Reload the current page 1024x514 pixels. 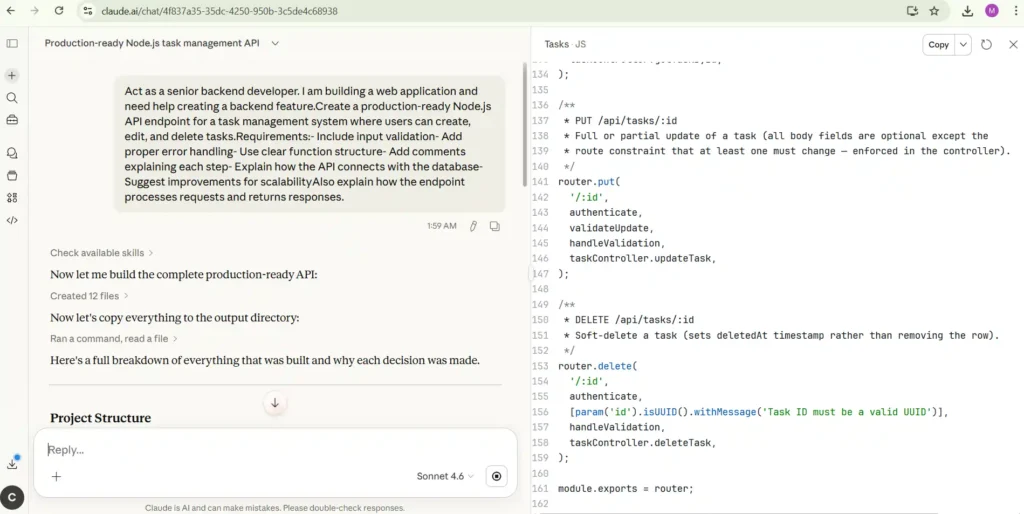tap(59, 10)
